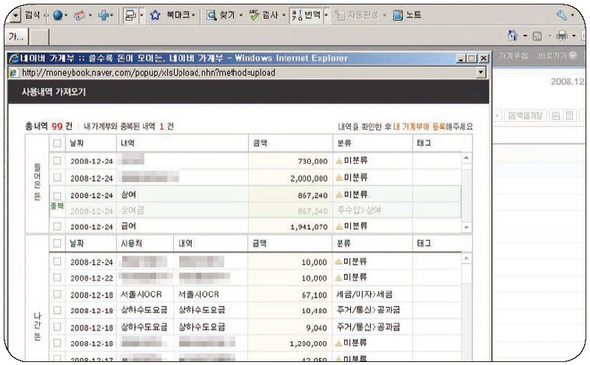Click the 비로가기 link in background page
Image resolution: width=590 pixels, height=365 pixels.
pyautogui.click(x=552, y=56)
